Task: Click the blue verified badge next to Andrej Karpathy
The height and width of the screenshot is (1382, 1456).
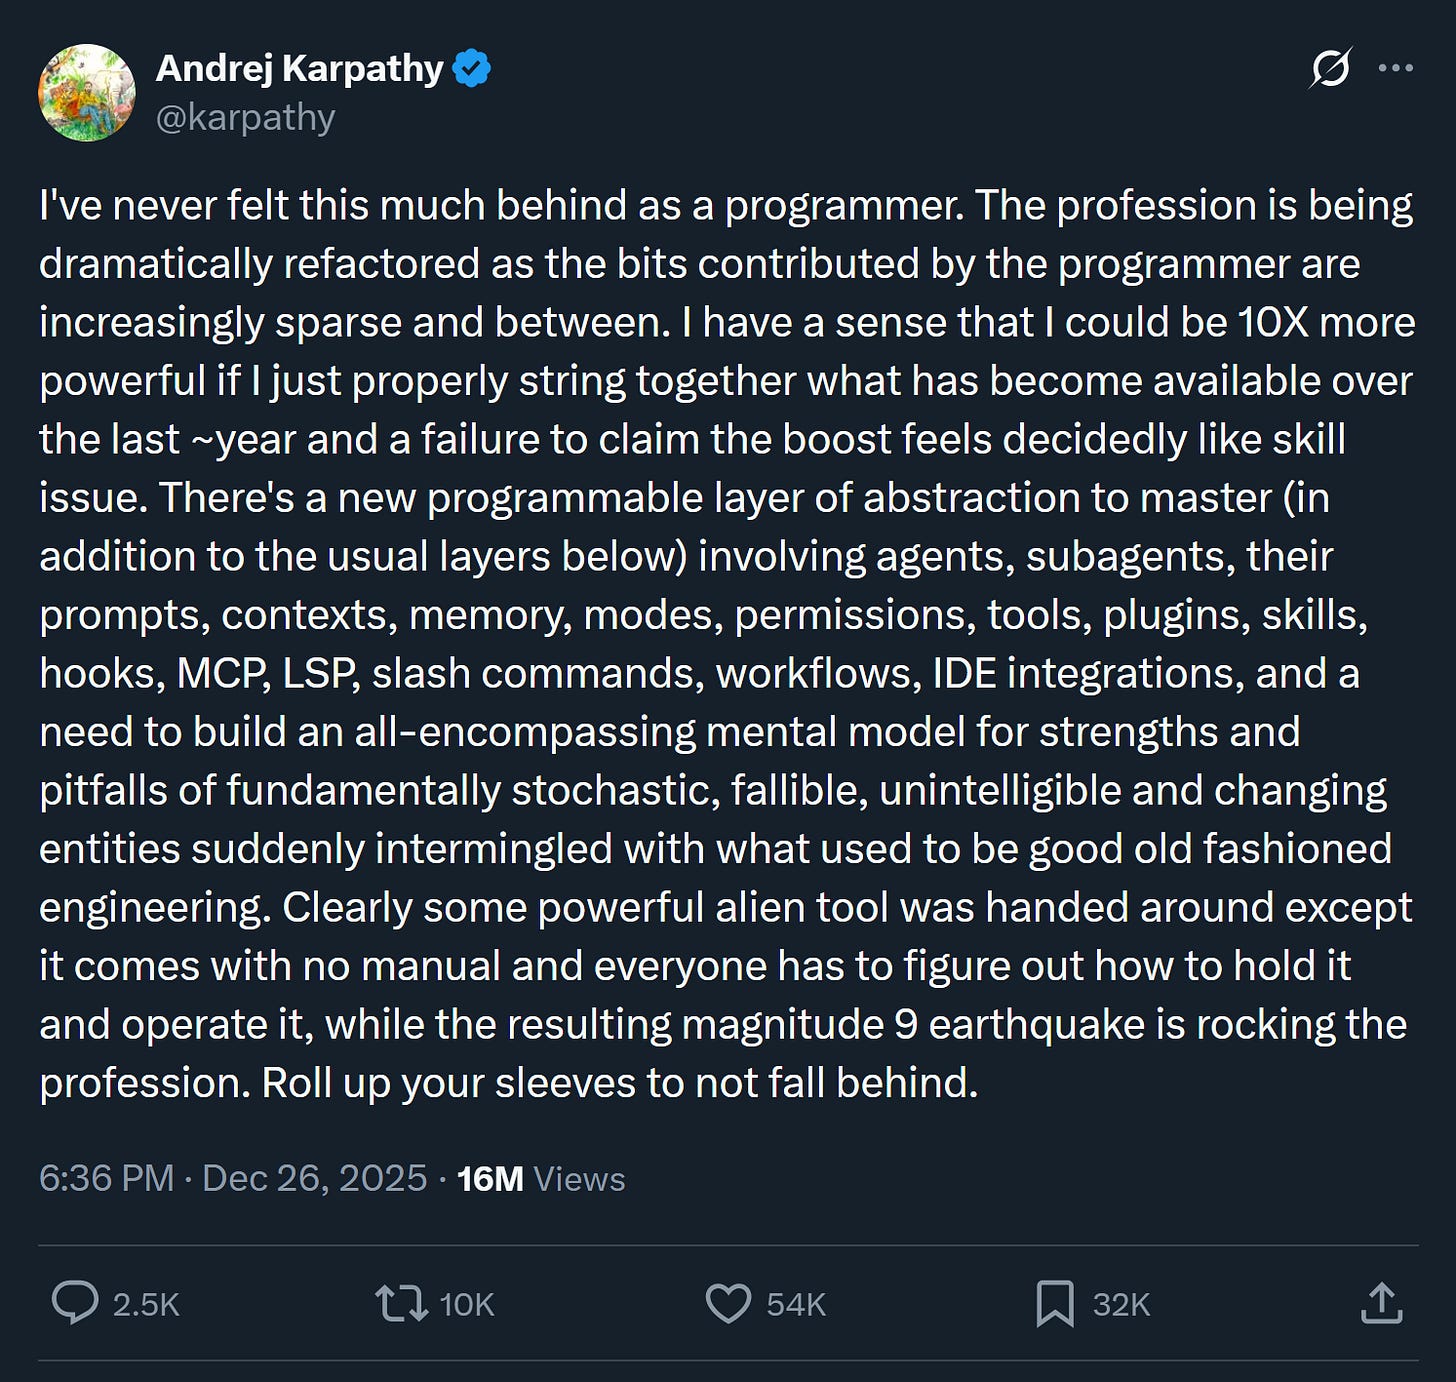Action: tap(472, 66)
